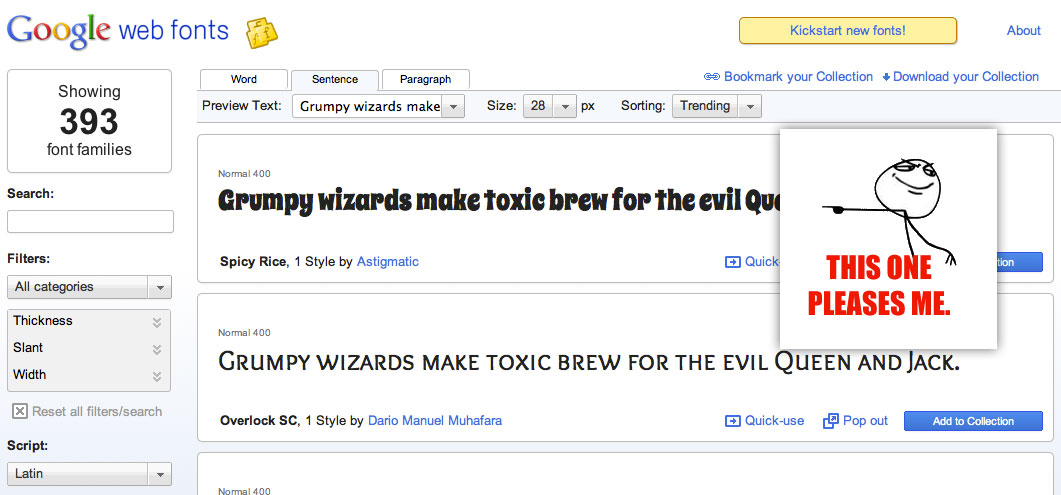
Task: Click the Bookmark your Collection chain icon
Action: [x=711, y=77]
